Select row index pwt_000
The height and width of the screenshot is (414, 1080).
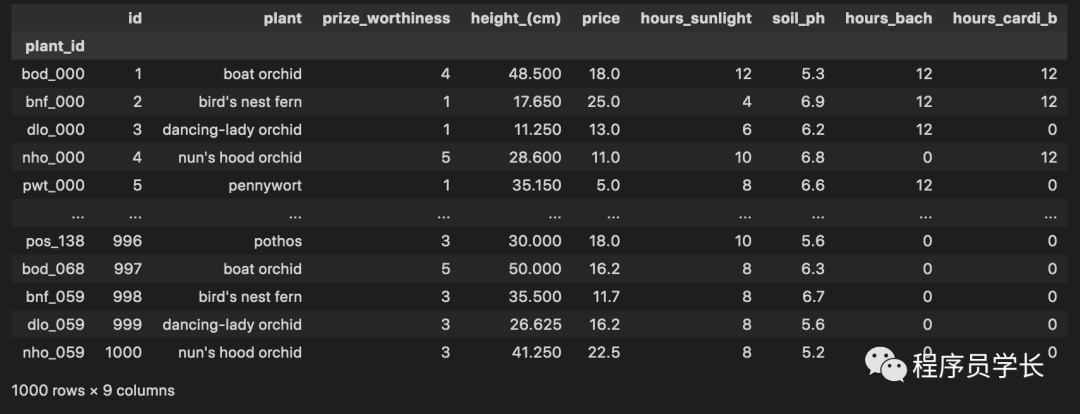tap(53, 185)
